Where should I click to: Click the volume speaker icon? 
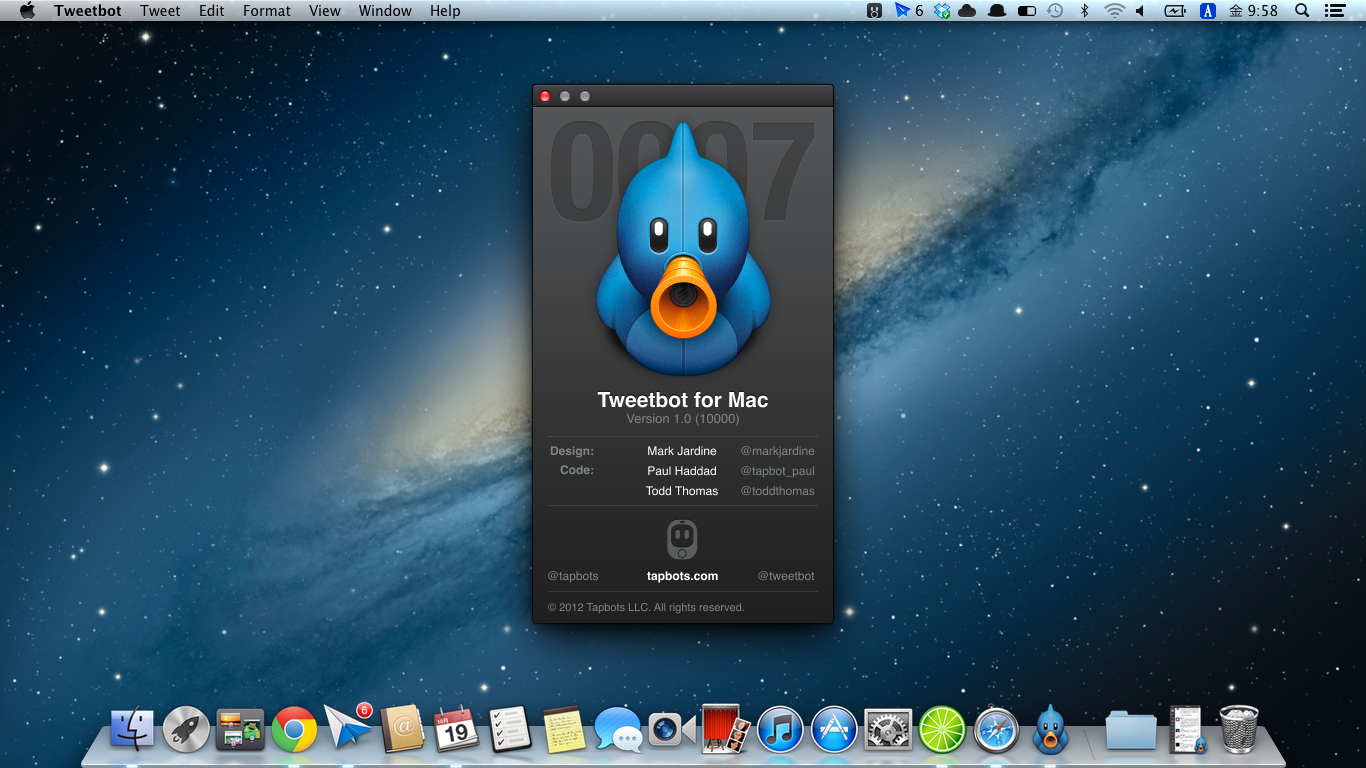tap(1140, 11)
